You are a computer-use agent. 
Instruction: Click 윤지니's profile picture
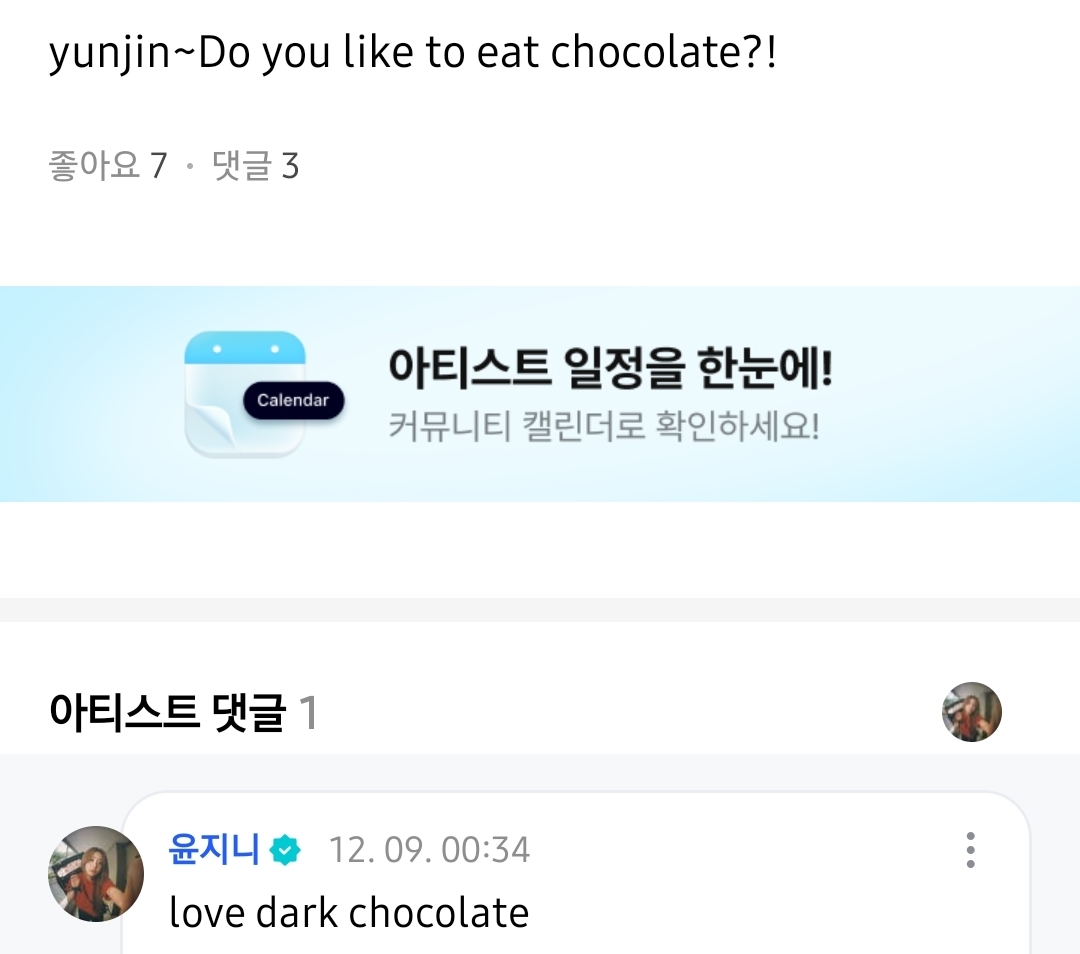click(96, 873)
